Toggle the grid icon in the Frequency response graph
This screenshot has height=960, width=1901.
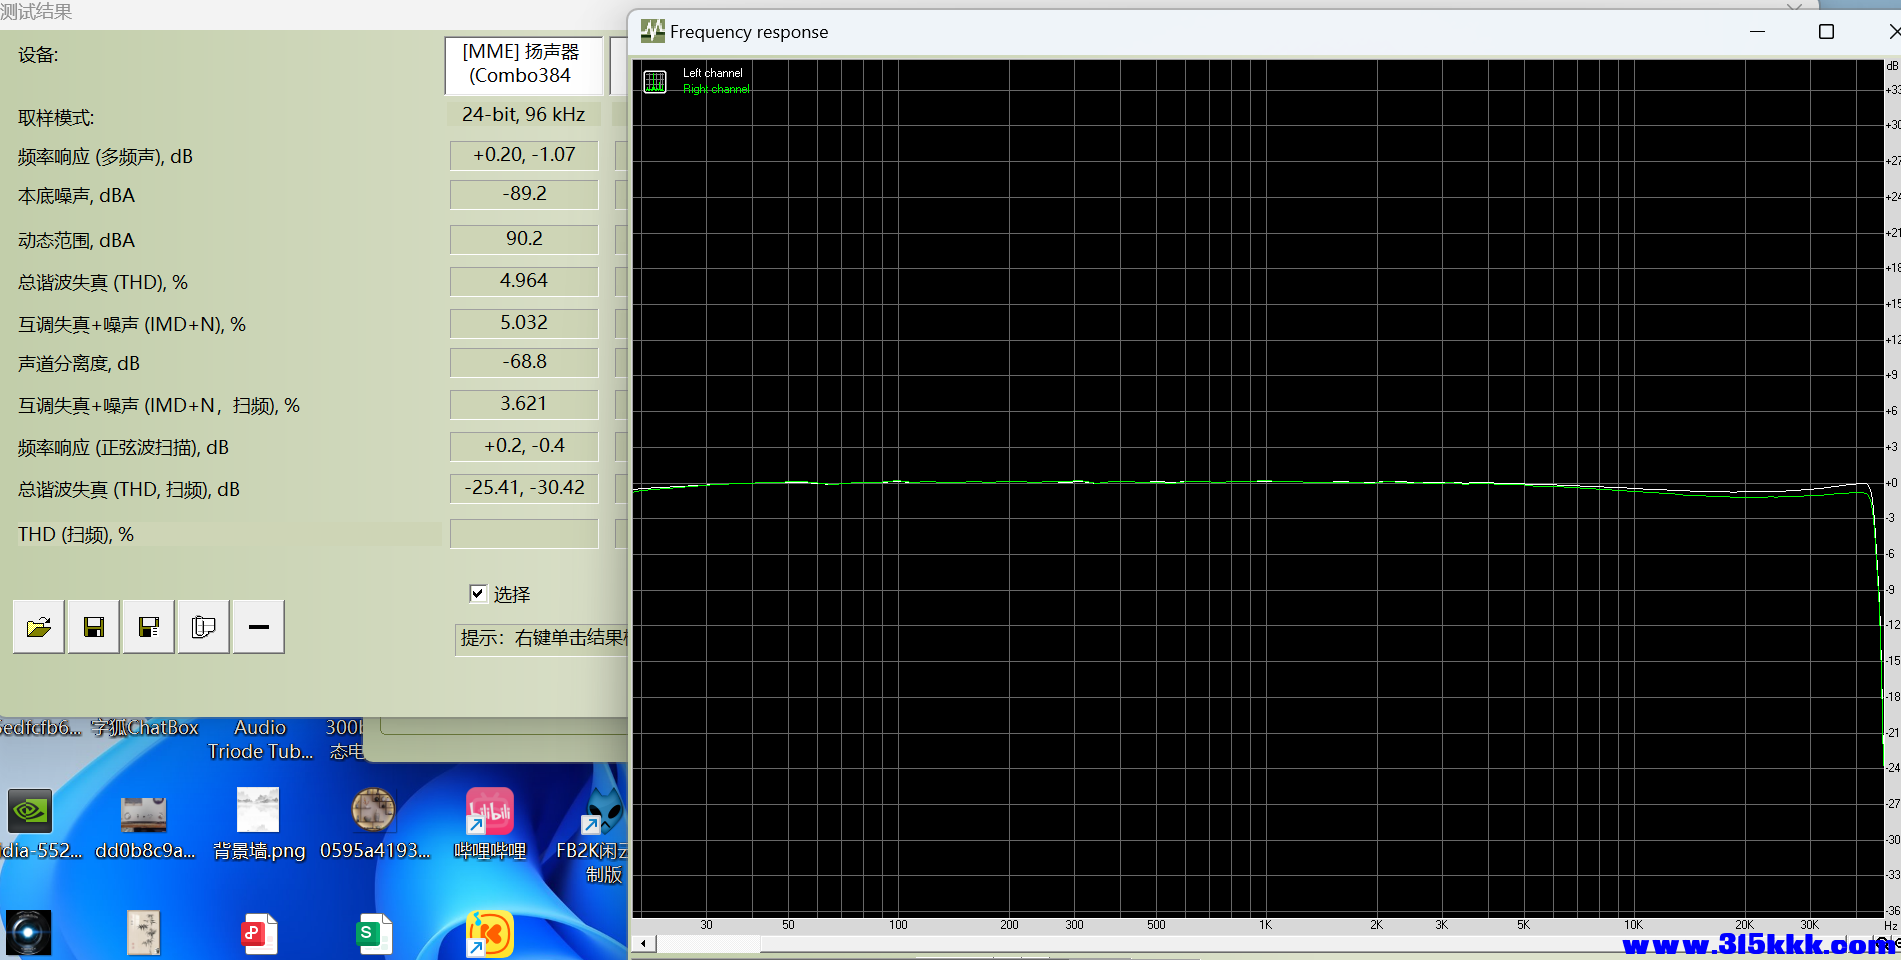point(655,81)
